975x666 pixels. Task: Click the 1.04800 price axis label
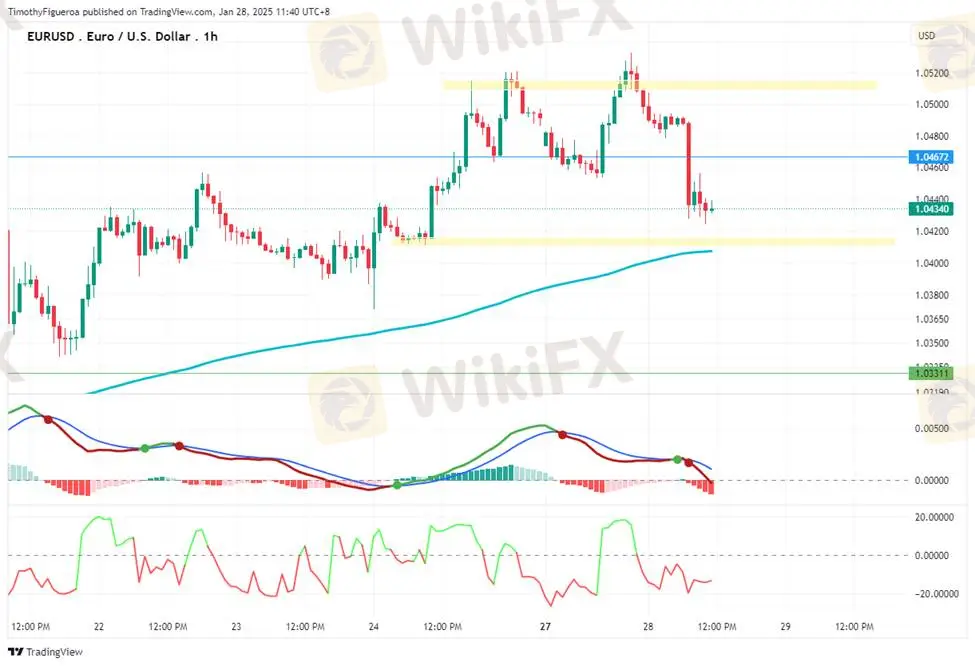pos(931,136)
